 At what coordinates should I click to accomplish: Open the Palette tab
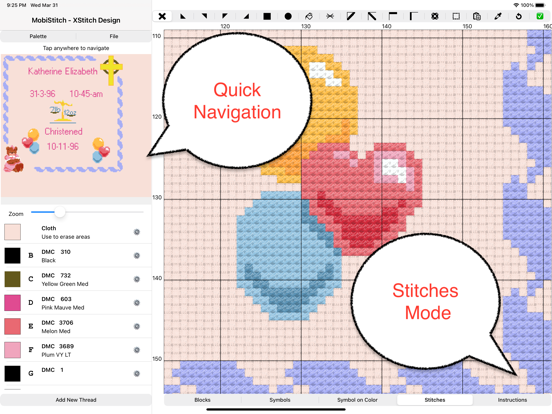tap(38, 36)
